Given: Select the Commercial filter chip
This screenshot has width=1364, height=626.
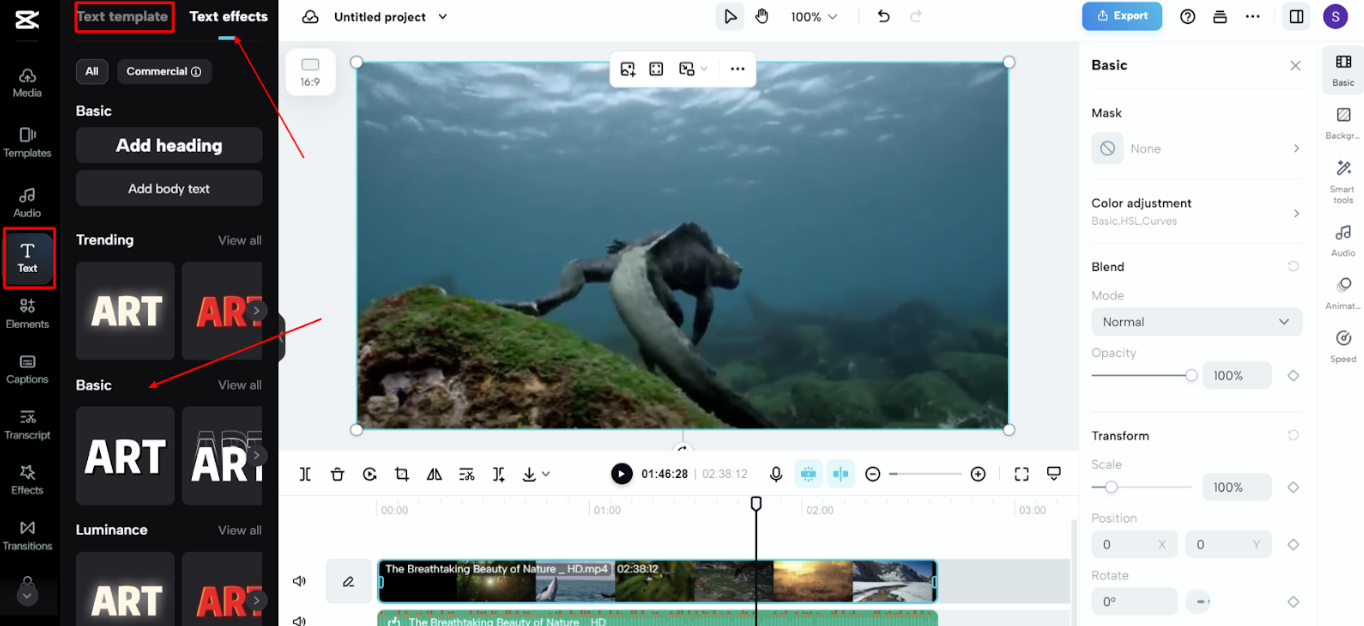Looking at the screenshot, I should pyautogui.click(x=164, y=71).
